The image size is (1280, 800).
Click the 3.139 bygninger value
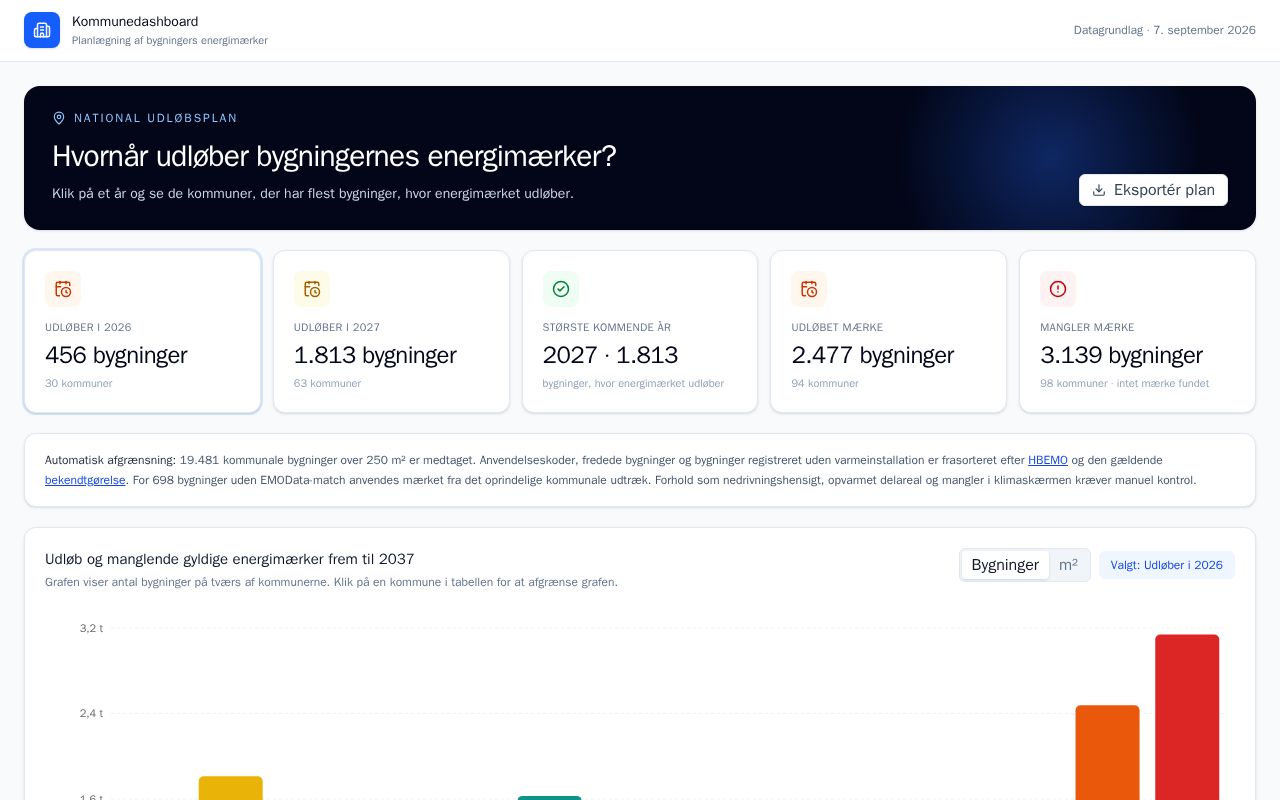[x=1121, y=355]
